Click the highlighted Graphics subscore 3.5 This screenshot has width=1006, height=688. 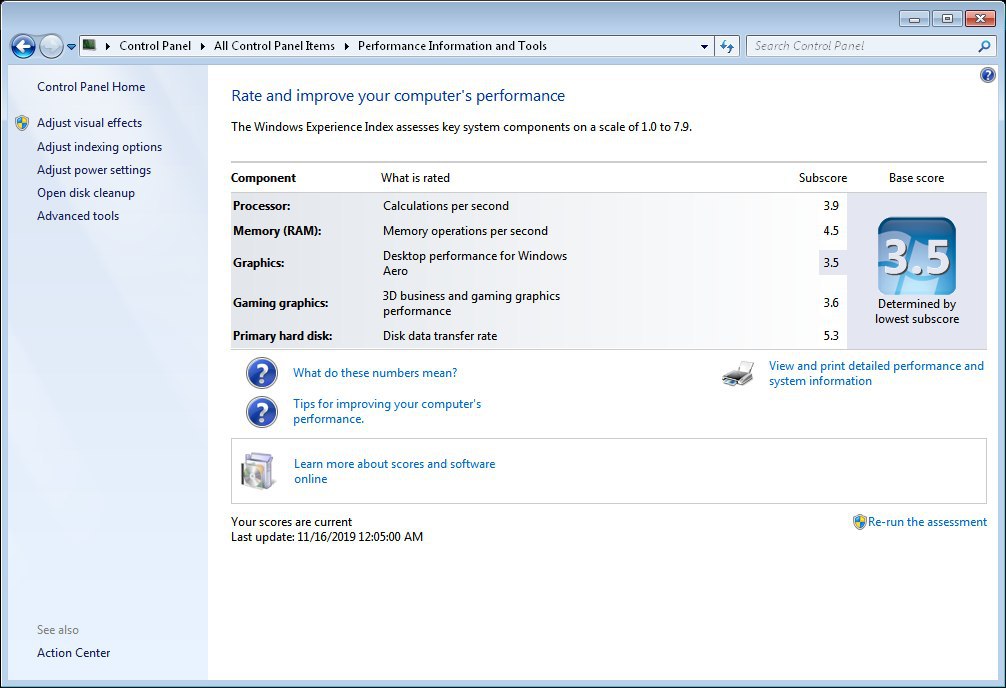[x=831, y=262]
